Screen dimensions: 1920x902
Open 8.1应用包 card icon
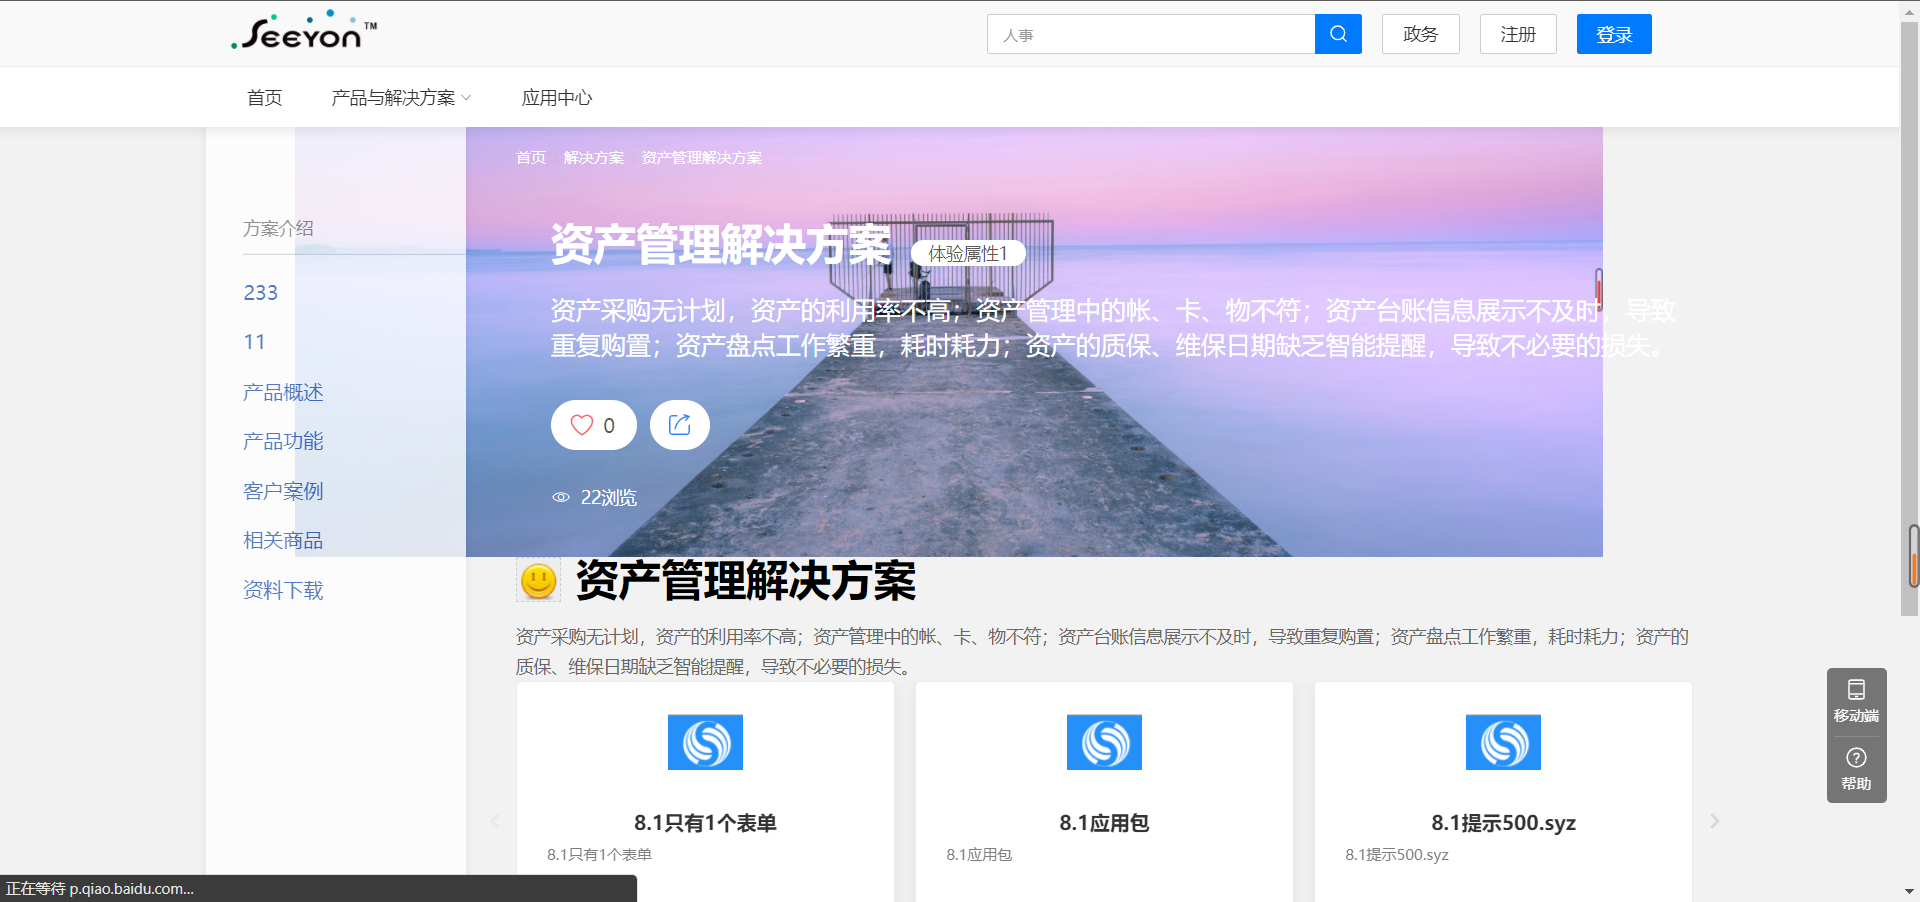pos(1104,742)
